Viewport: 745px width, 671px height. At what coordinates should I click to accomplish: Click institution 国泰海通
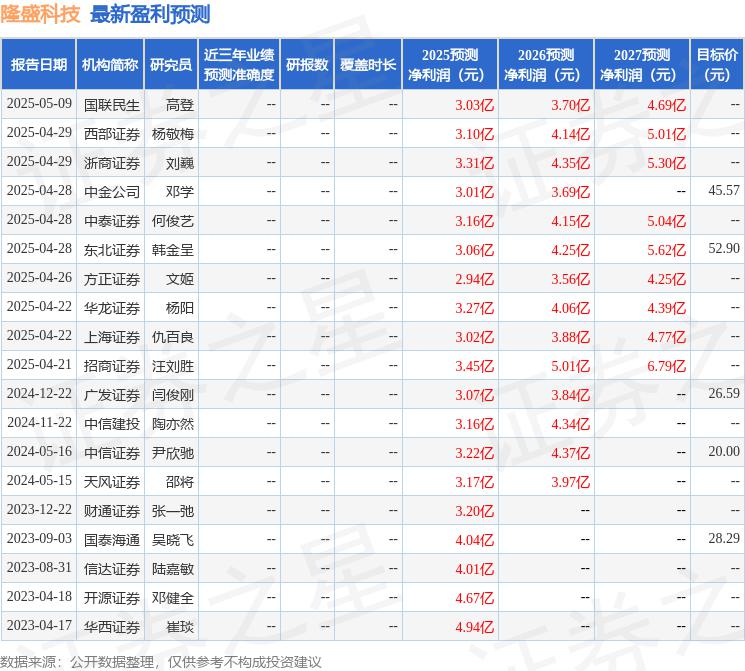tap(112, 540)
